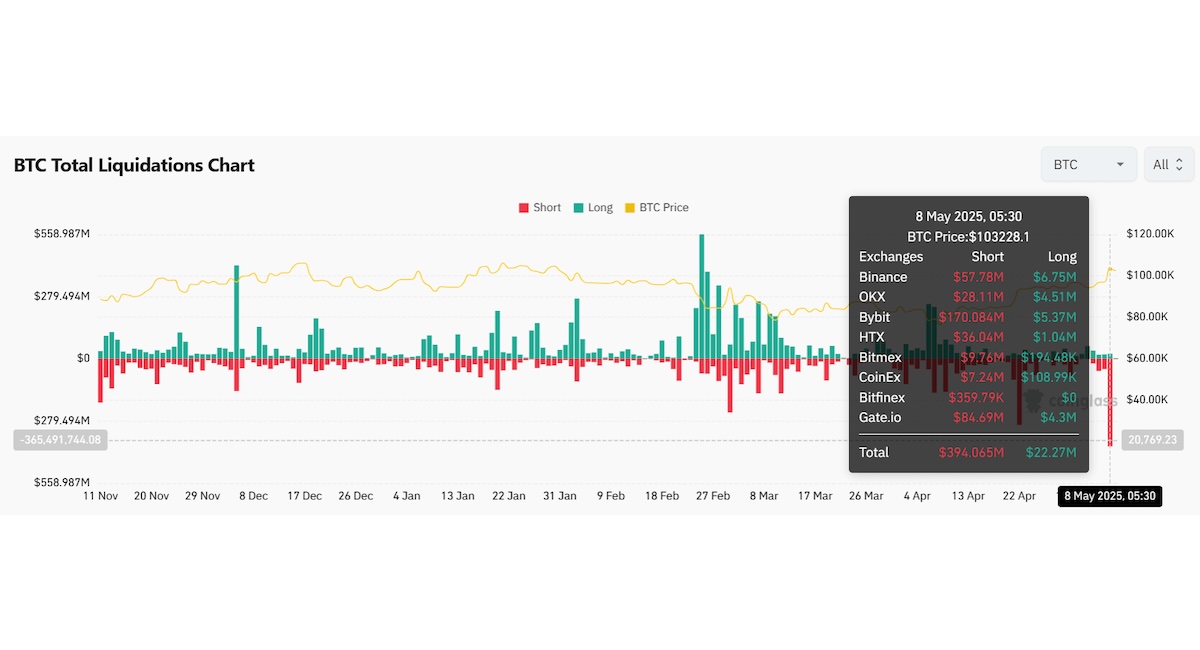Select the tallest green bar near 27 Feb
This screenshot has height=650, width=1200.
pyautogui.click(x=702, y=295)
